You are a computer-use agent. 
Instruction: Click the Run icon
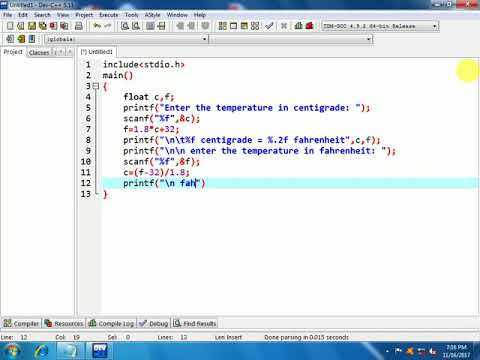pyautogui.click(x=233, y=26)
